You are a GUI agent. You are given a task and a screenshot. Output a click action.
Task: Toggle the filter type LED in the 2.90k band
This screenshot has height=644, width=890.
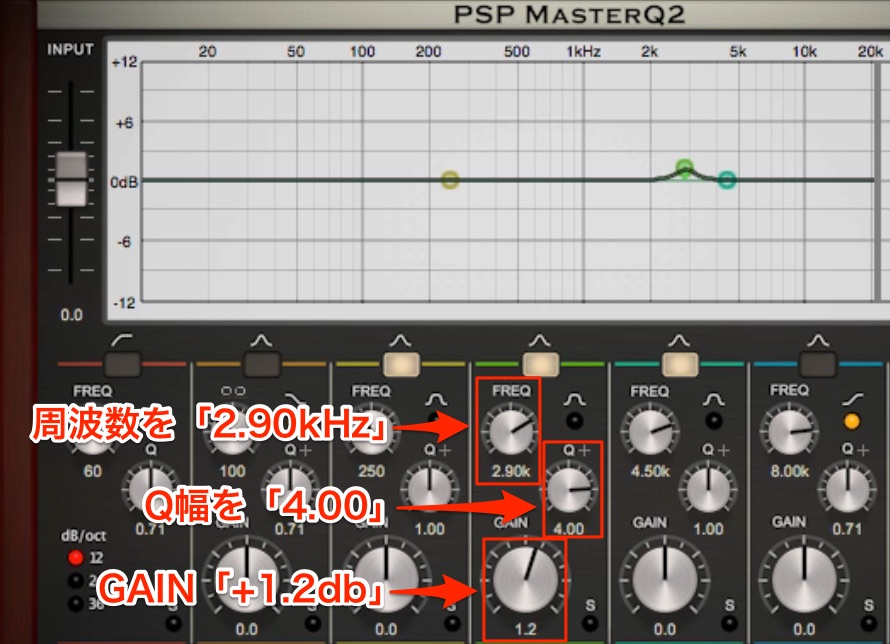click(x=574, y=421)
